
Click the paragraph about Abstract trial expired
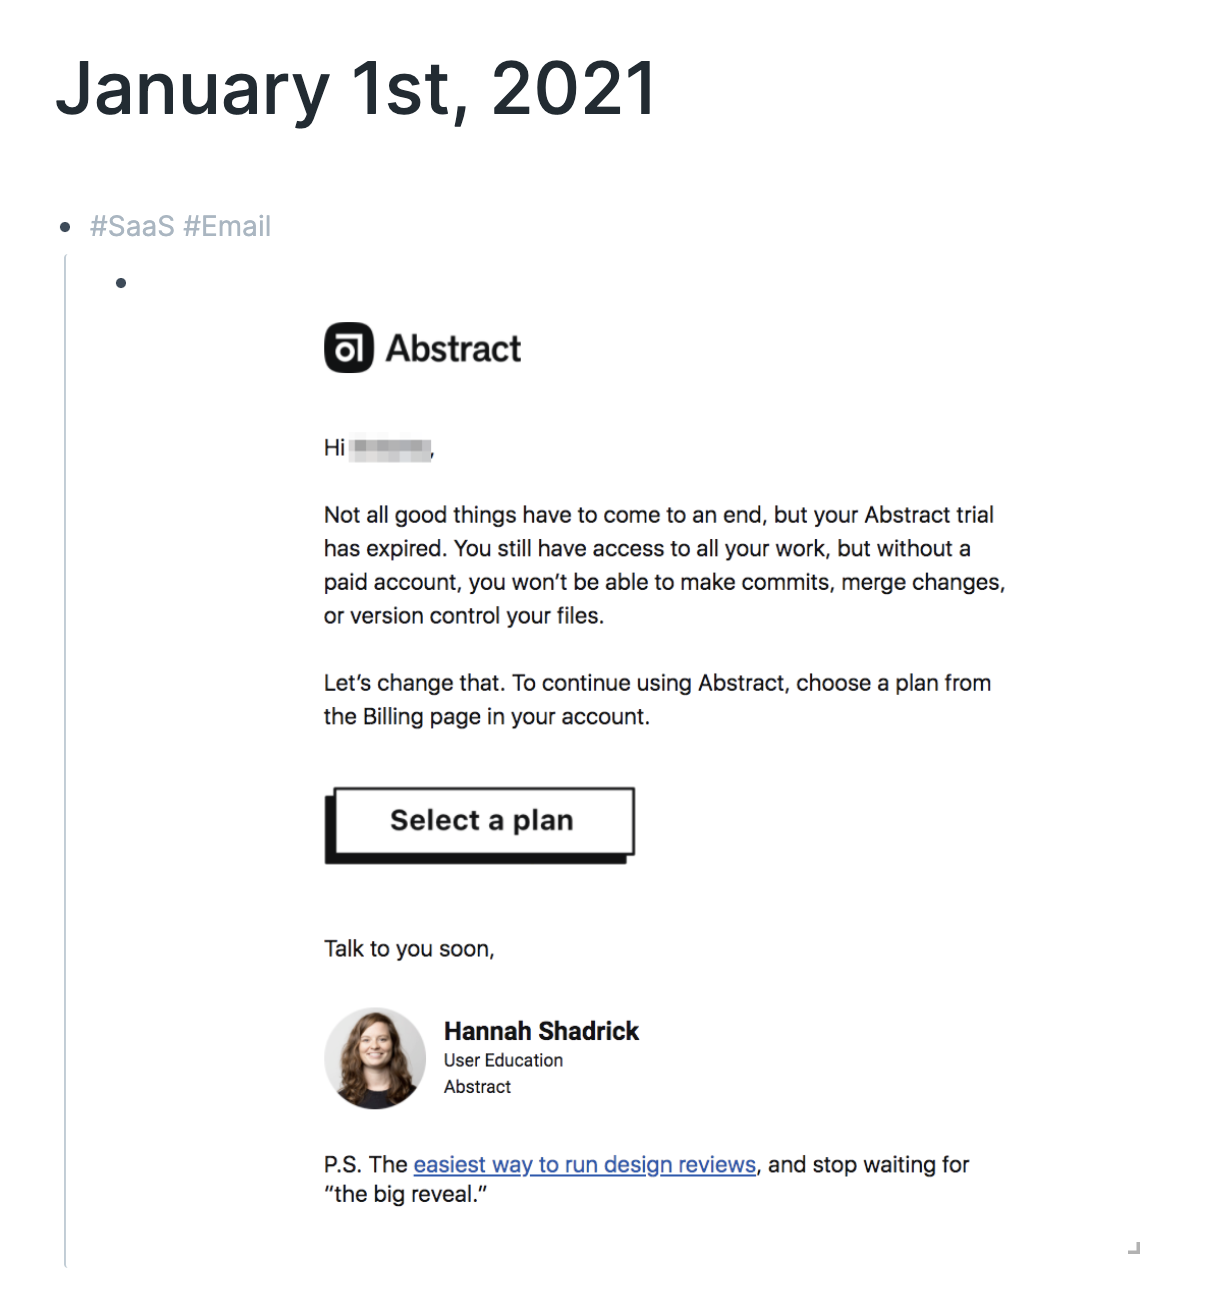[664, 565]
